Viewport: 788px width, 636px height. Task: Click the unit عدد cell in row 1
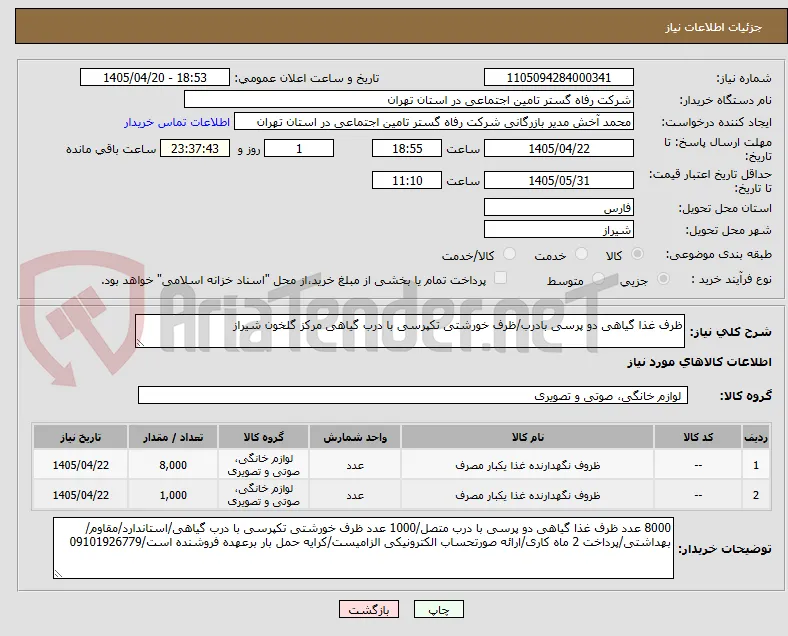pyautogui.click(x=355, y=465)
